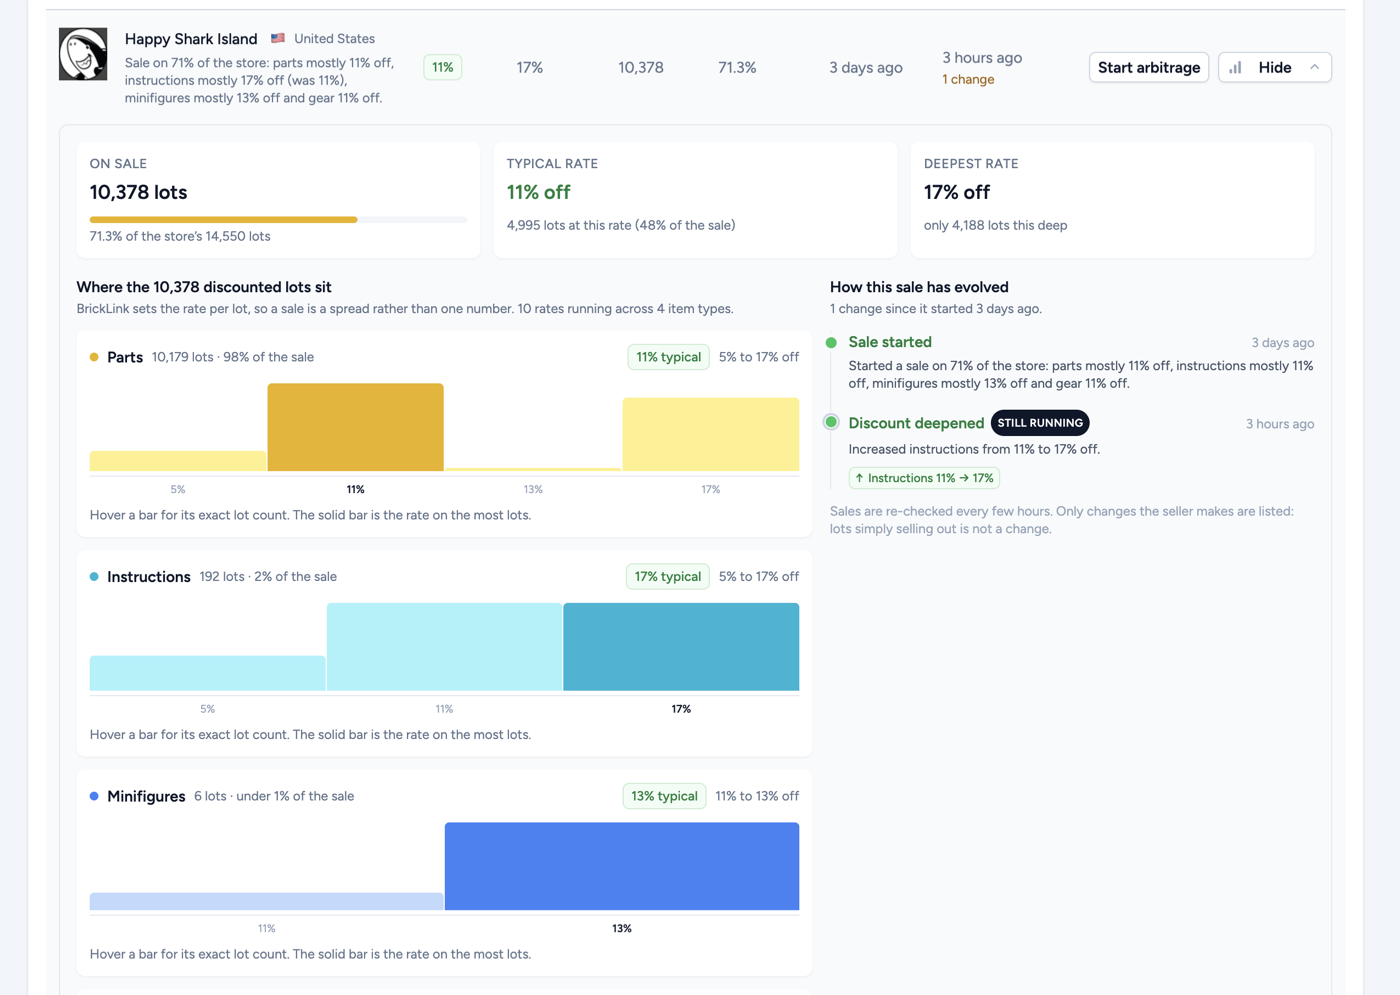Click the blue Minifigures legend dot
The image size is (1400, 995).
pos(94,796)
